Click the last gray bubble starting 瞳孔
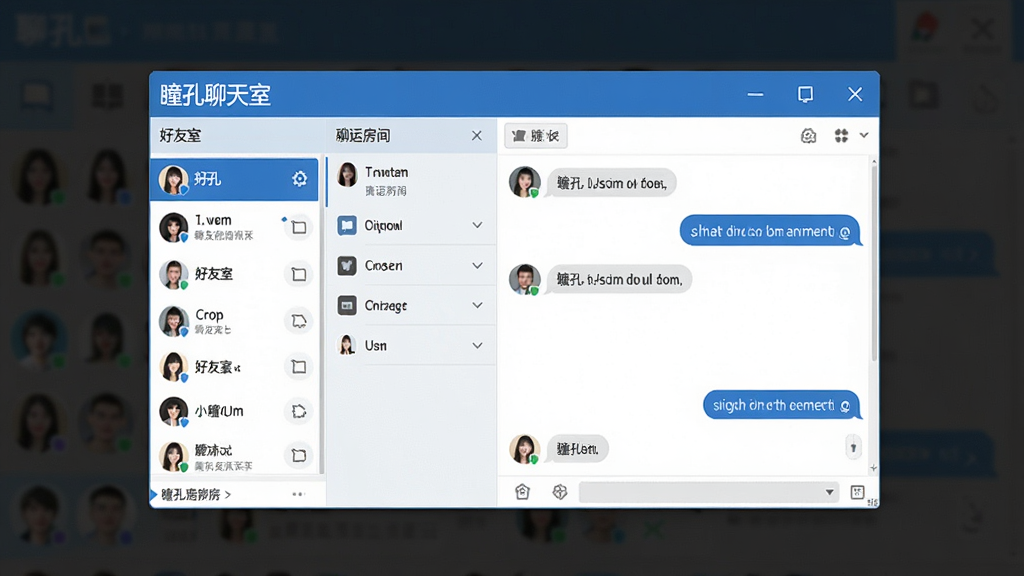This screenshot has width=1024, height=576. tap(578, 449)
